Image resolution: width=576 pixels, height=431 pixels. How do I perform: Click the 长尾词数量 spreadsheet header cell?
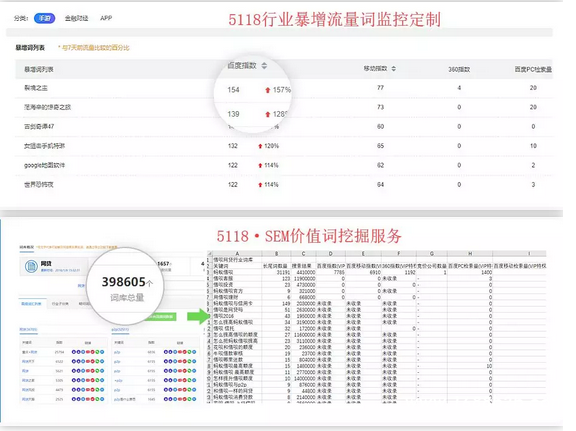point(275,266)
